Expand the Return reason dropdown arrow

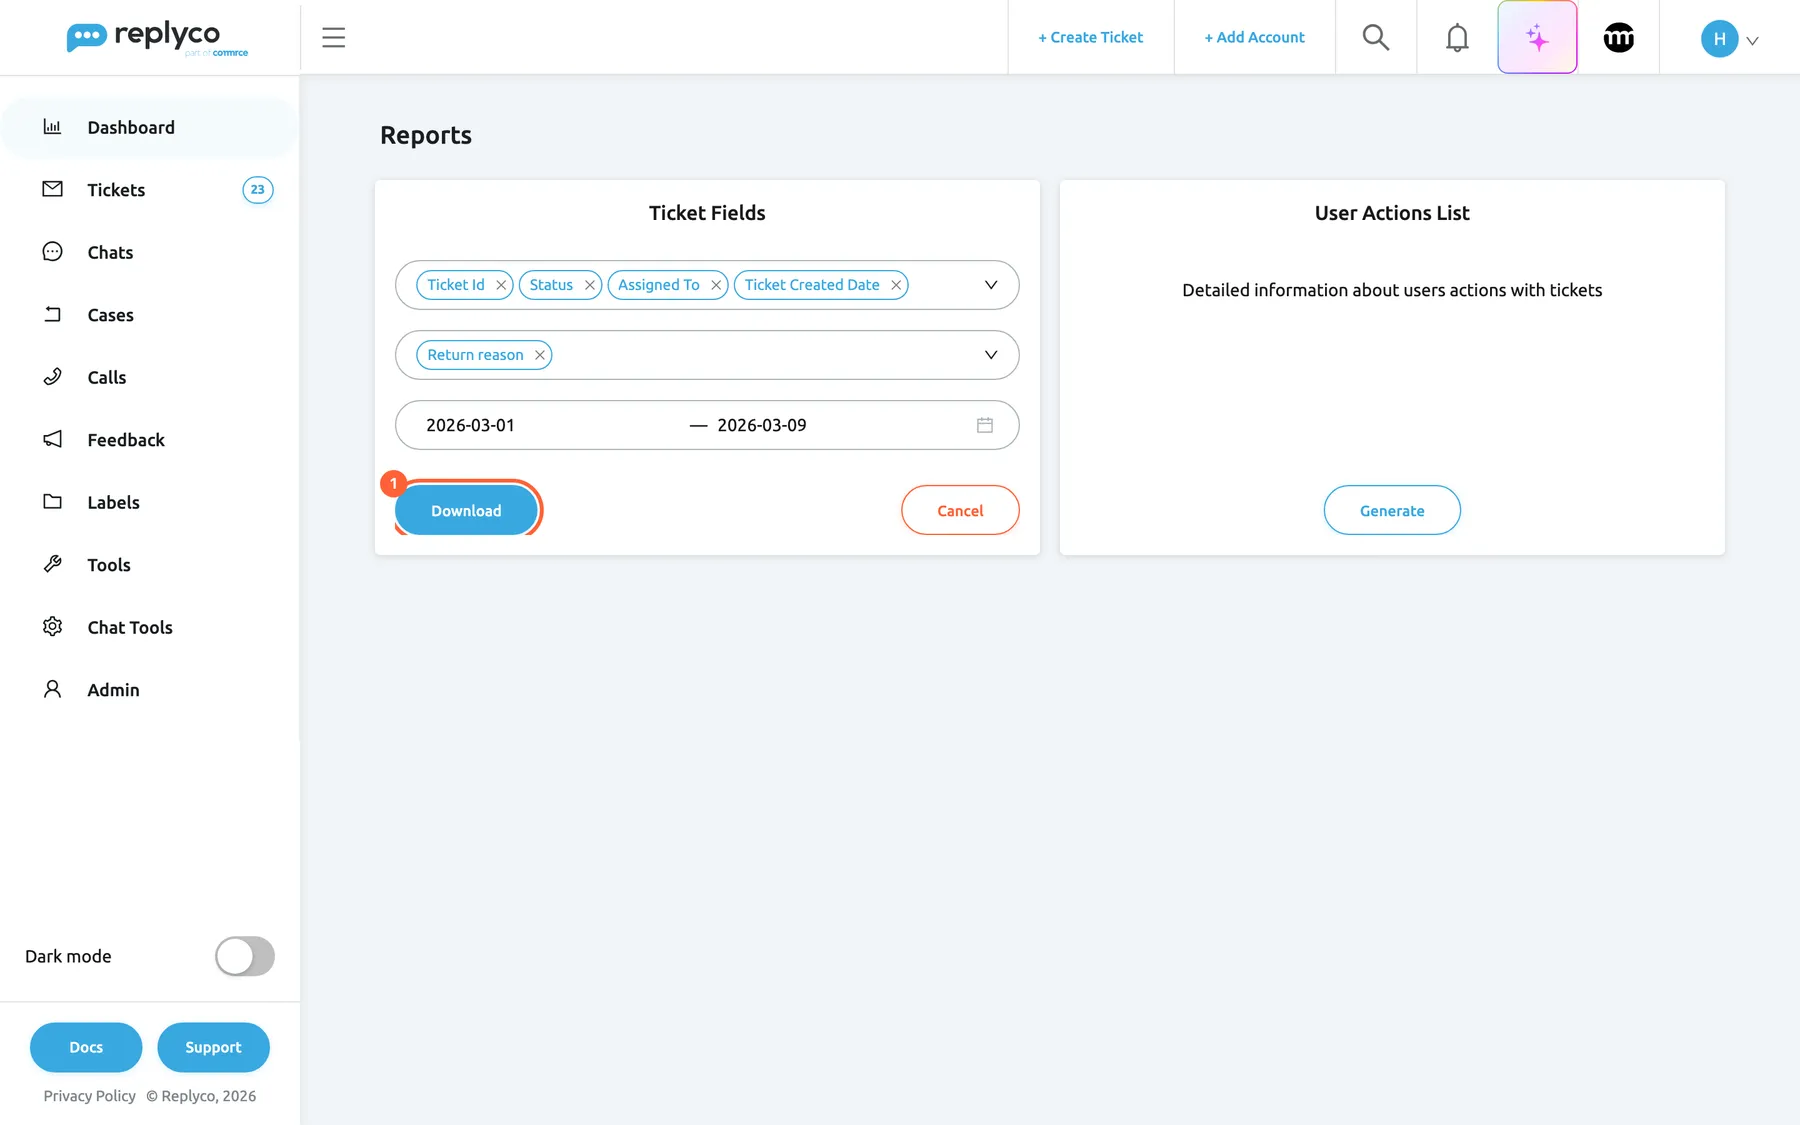[991, 355]
